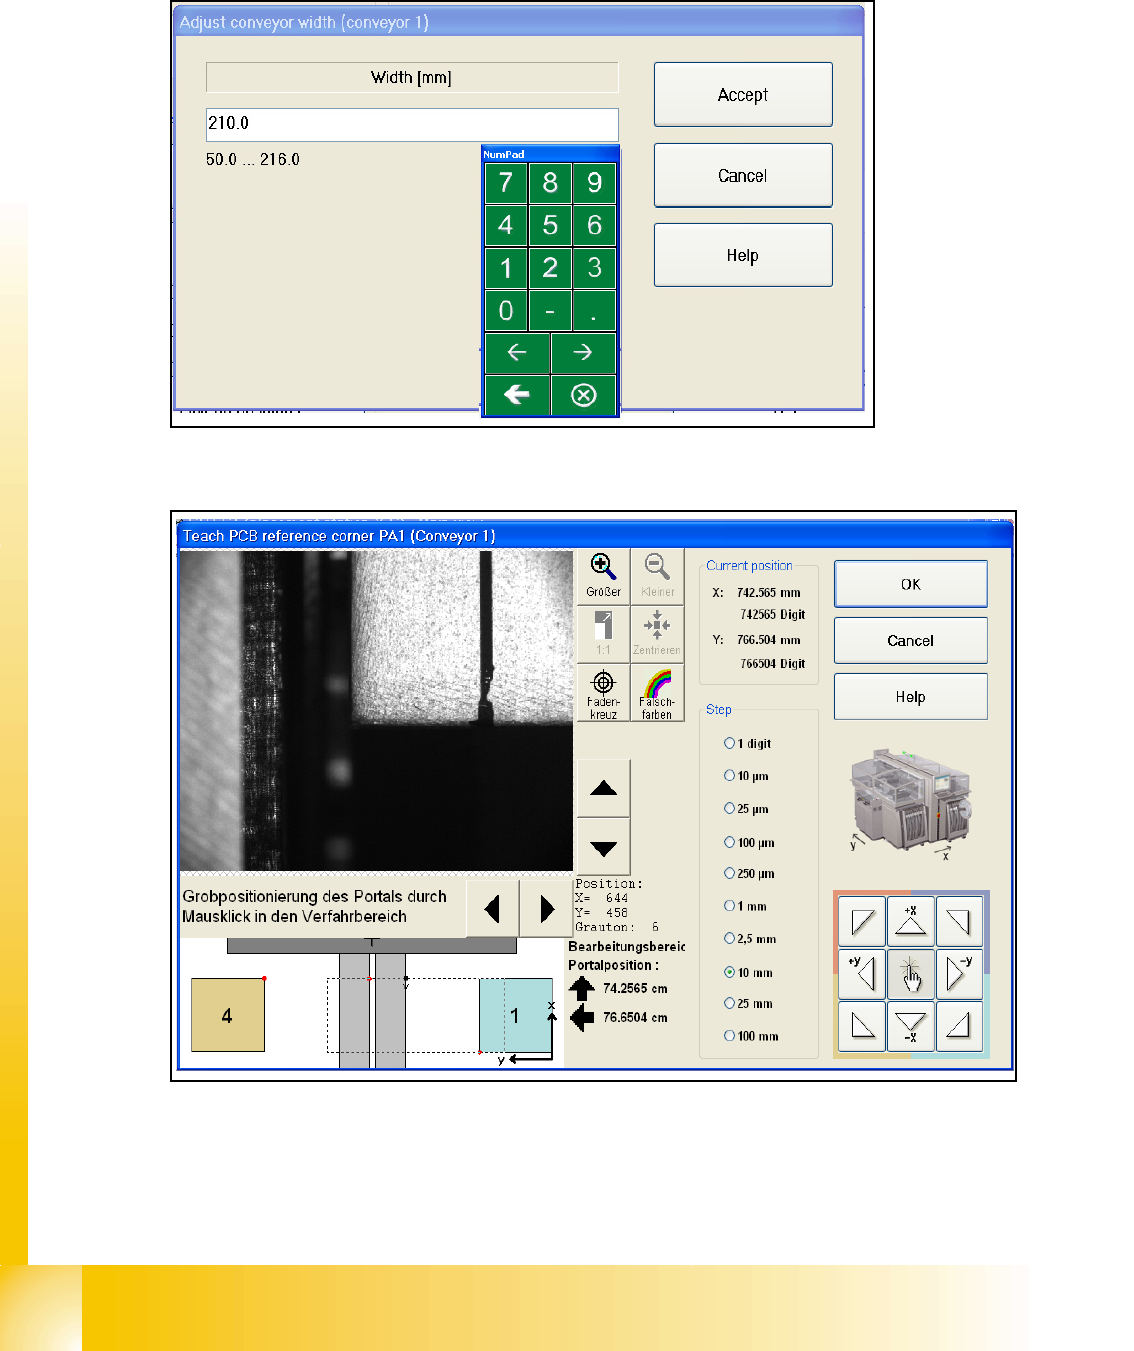Select the 250 µm step option
Screen dimensions: 1134x1351
point(749,873)
